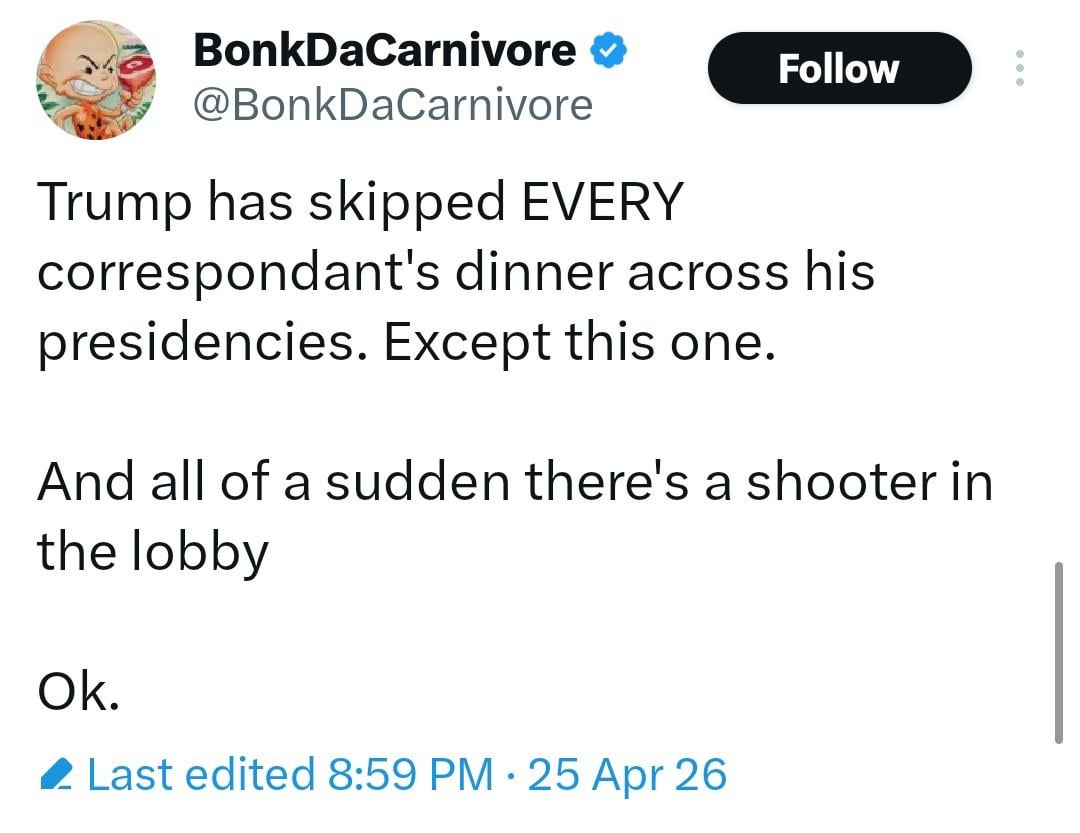Click the word "correspondant's" in the post
Image resolution: width=1080 pixels, height=833 pixels.
coord(239,274)
